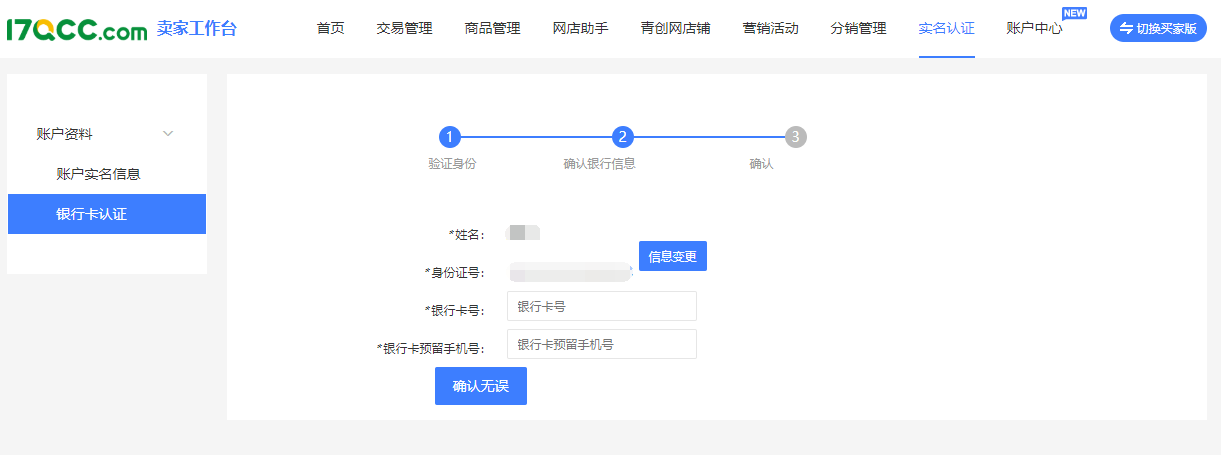Focus the 银行卡号 input field
1221x455 pixels.
click(x=601, y=306)
